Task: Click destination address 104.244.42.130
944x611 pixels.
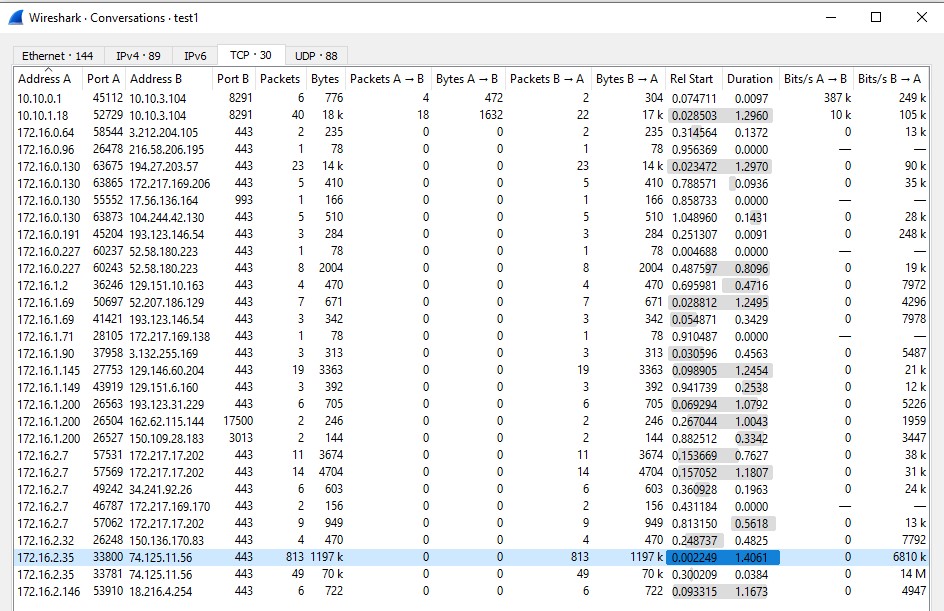Action: (x=167, y=217)
